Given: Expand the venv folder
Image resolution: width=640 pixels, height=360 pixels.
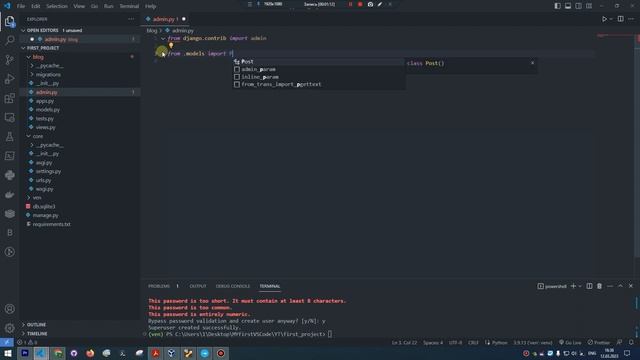Looking at the screenshot, I should (29, 198).
